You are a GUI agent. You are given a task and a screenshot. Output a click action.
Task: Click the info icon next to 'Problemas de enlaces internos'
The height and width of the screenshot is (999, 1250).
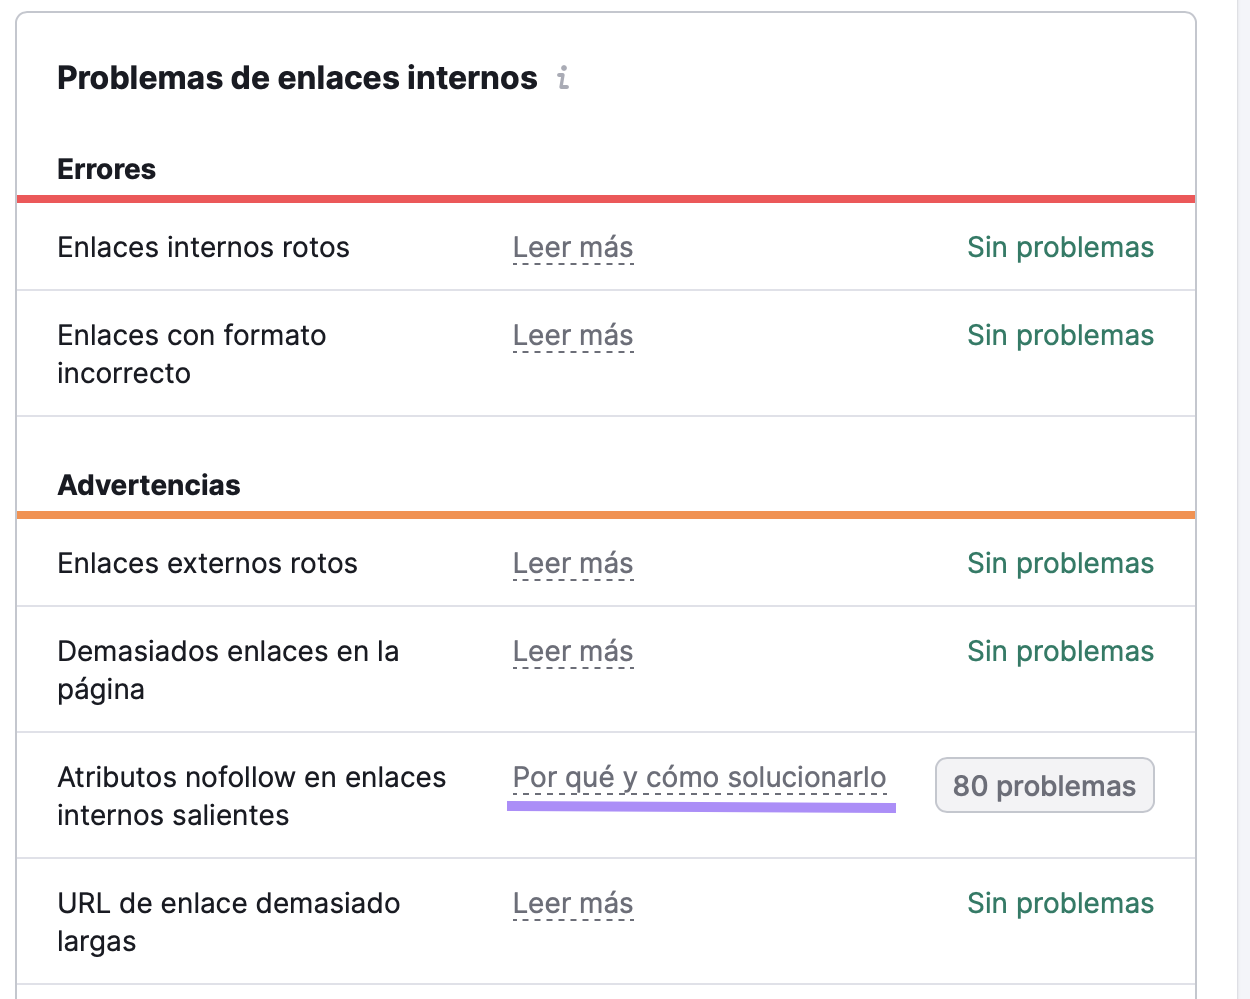tap(563, 77)
